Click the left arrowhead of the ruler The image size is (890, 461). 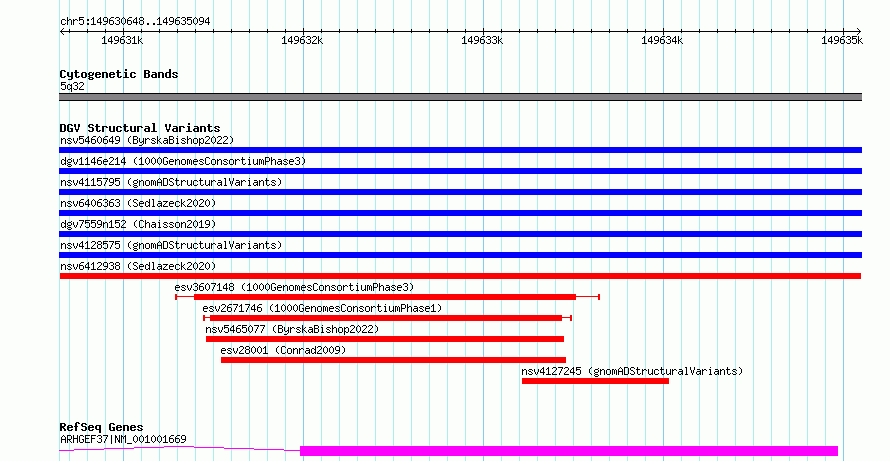62,32
